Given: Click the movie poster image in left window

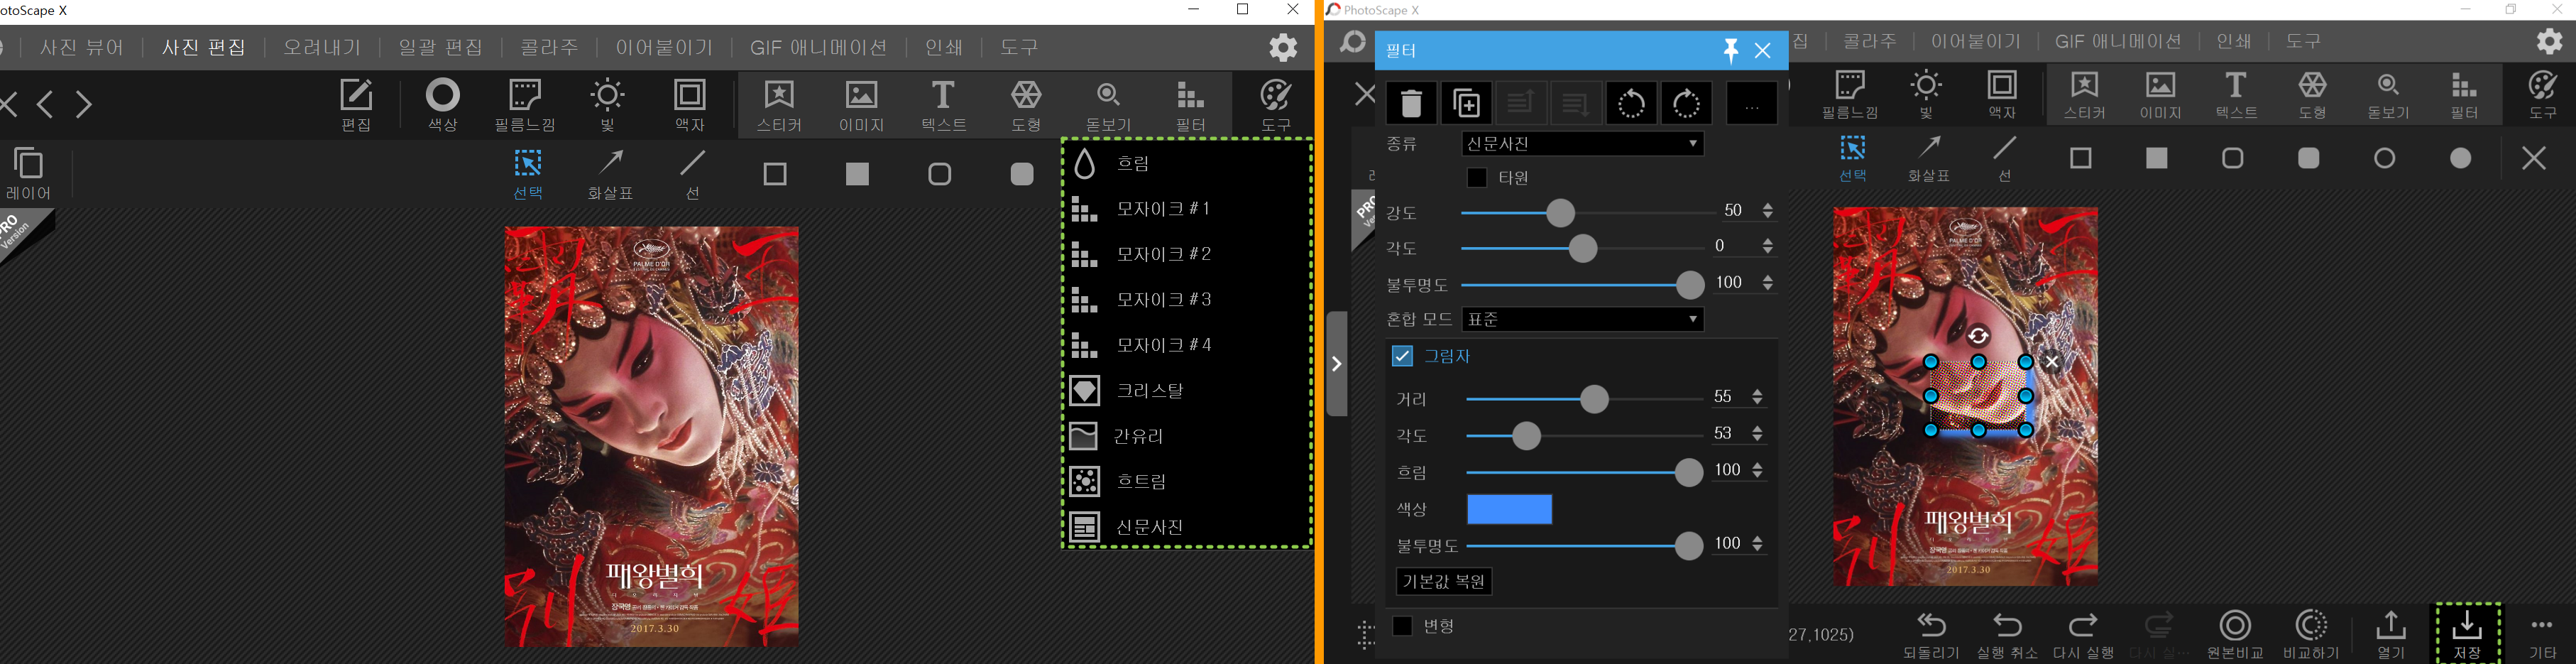Looking at the screenshot, I should [x=651, y=437].
